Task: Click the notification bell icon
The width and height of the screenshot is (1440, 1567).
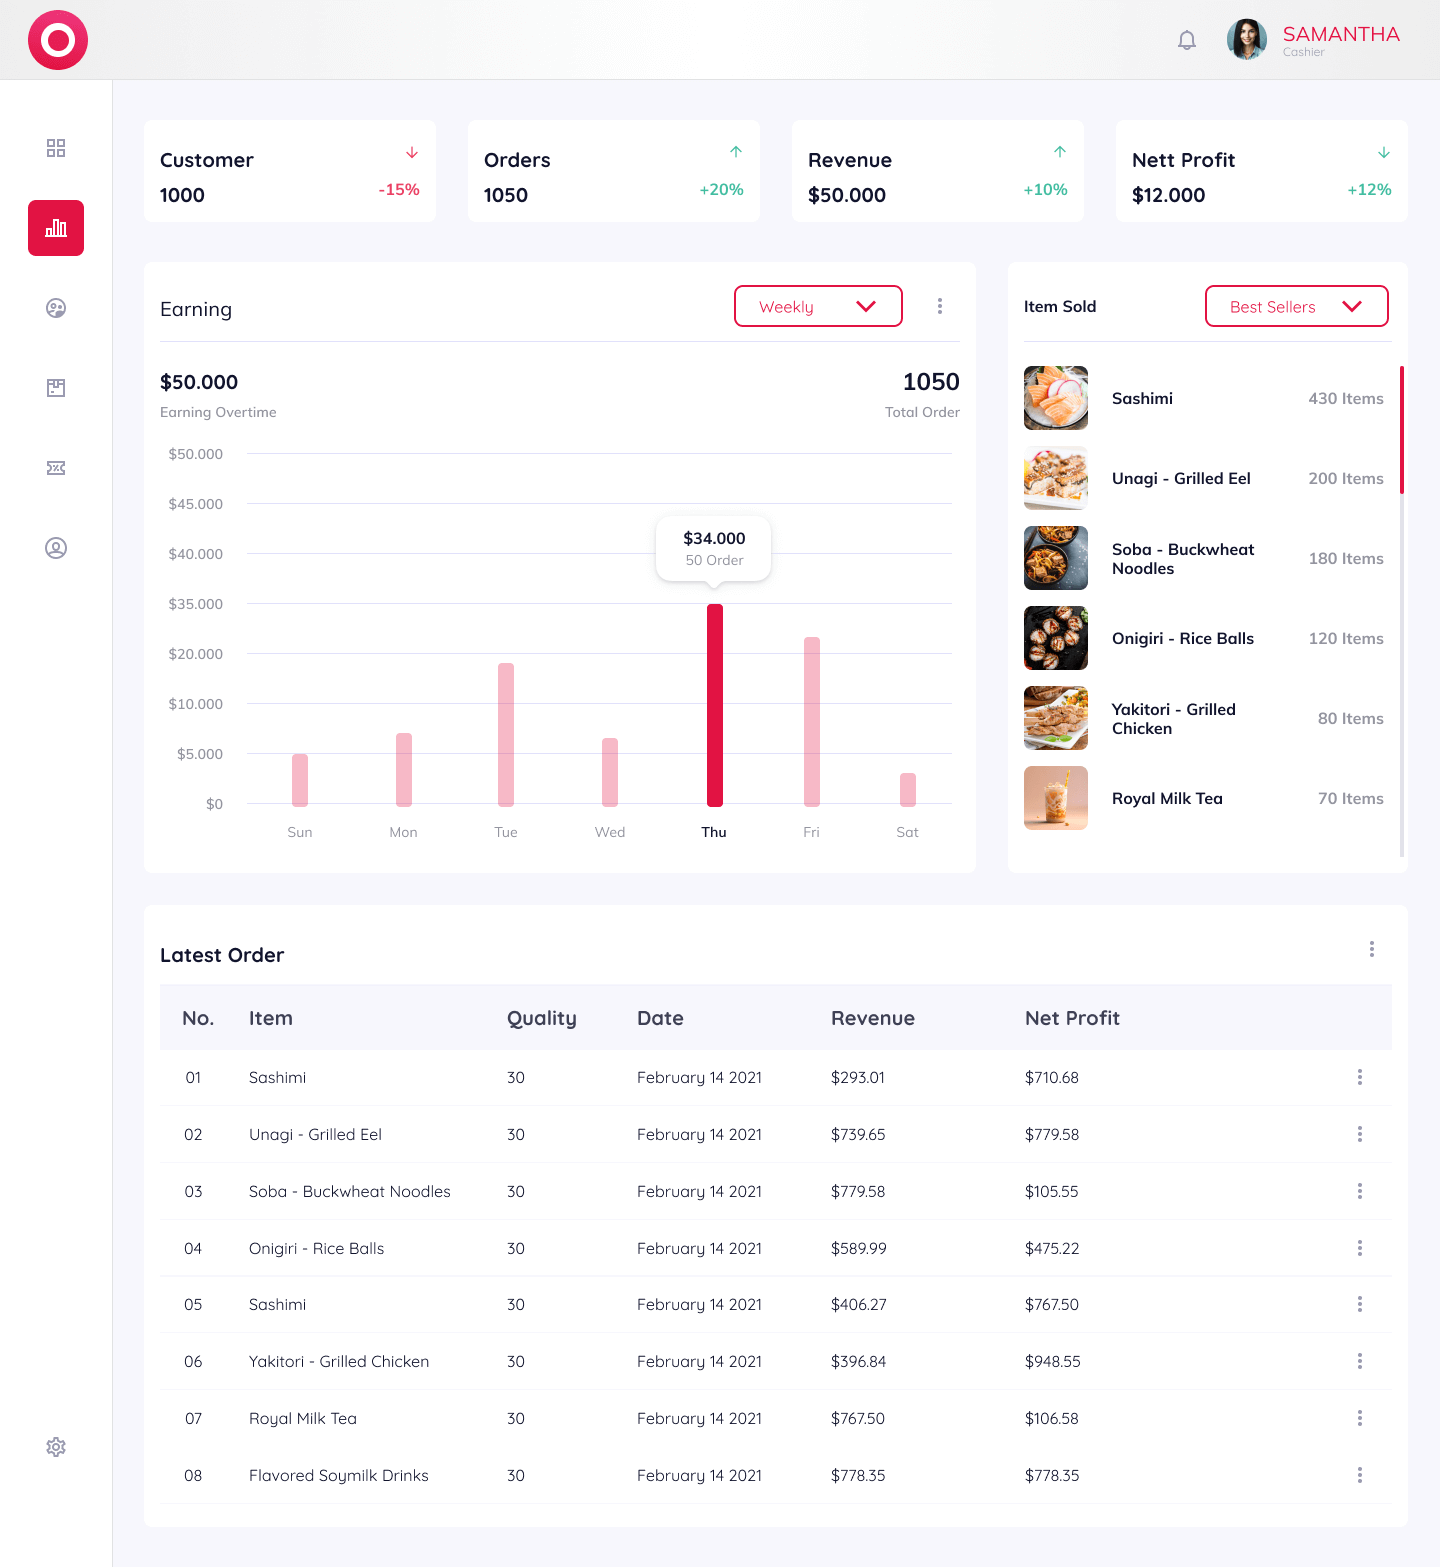Action: click(x=1187, y=40)
